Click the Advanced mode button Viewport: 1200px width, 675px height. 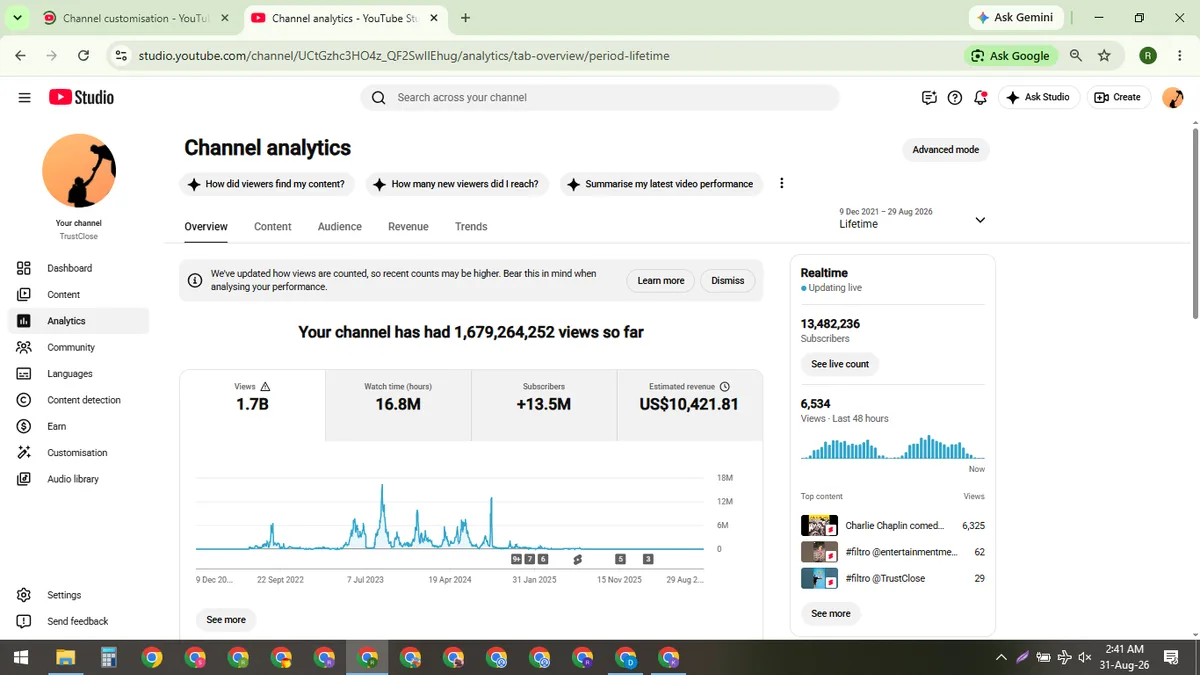point(946,149)
